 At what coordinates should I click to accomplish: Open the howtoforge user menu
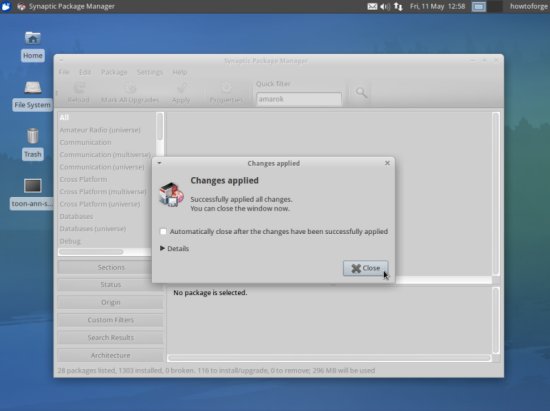pos(529,6)
